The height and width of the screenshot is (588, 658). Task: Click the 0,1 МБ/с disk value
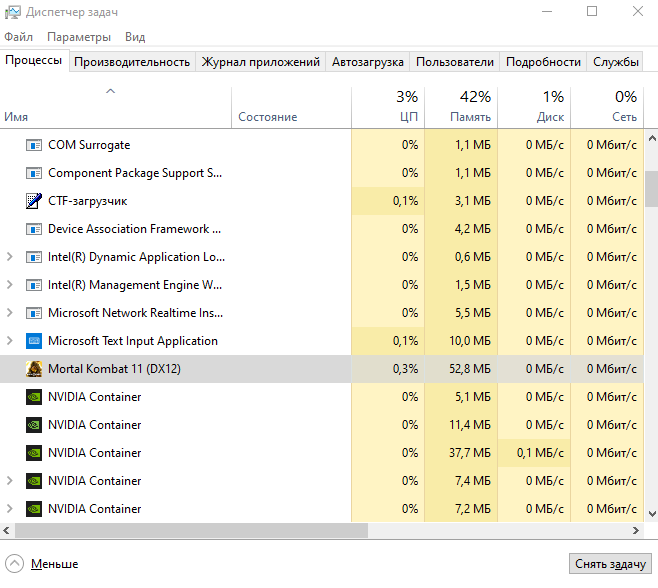click(540, 453)
